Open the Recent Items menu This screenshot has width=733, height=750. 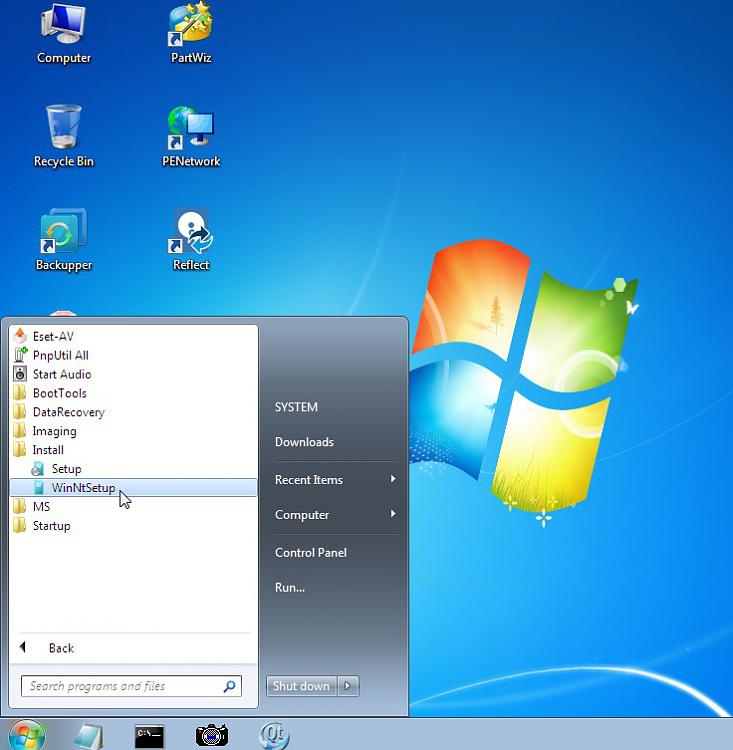pyautogui.click(x=336, y=479)
